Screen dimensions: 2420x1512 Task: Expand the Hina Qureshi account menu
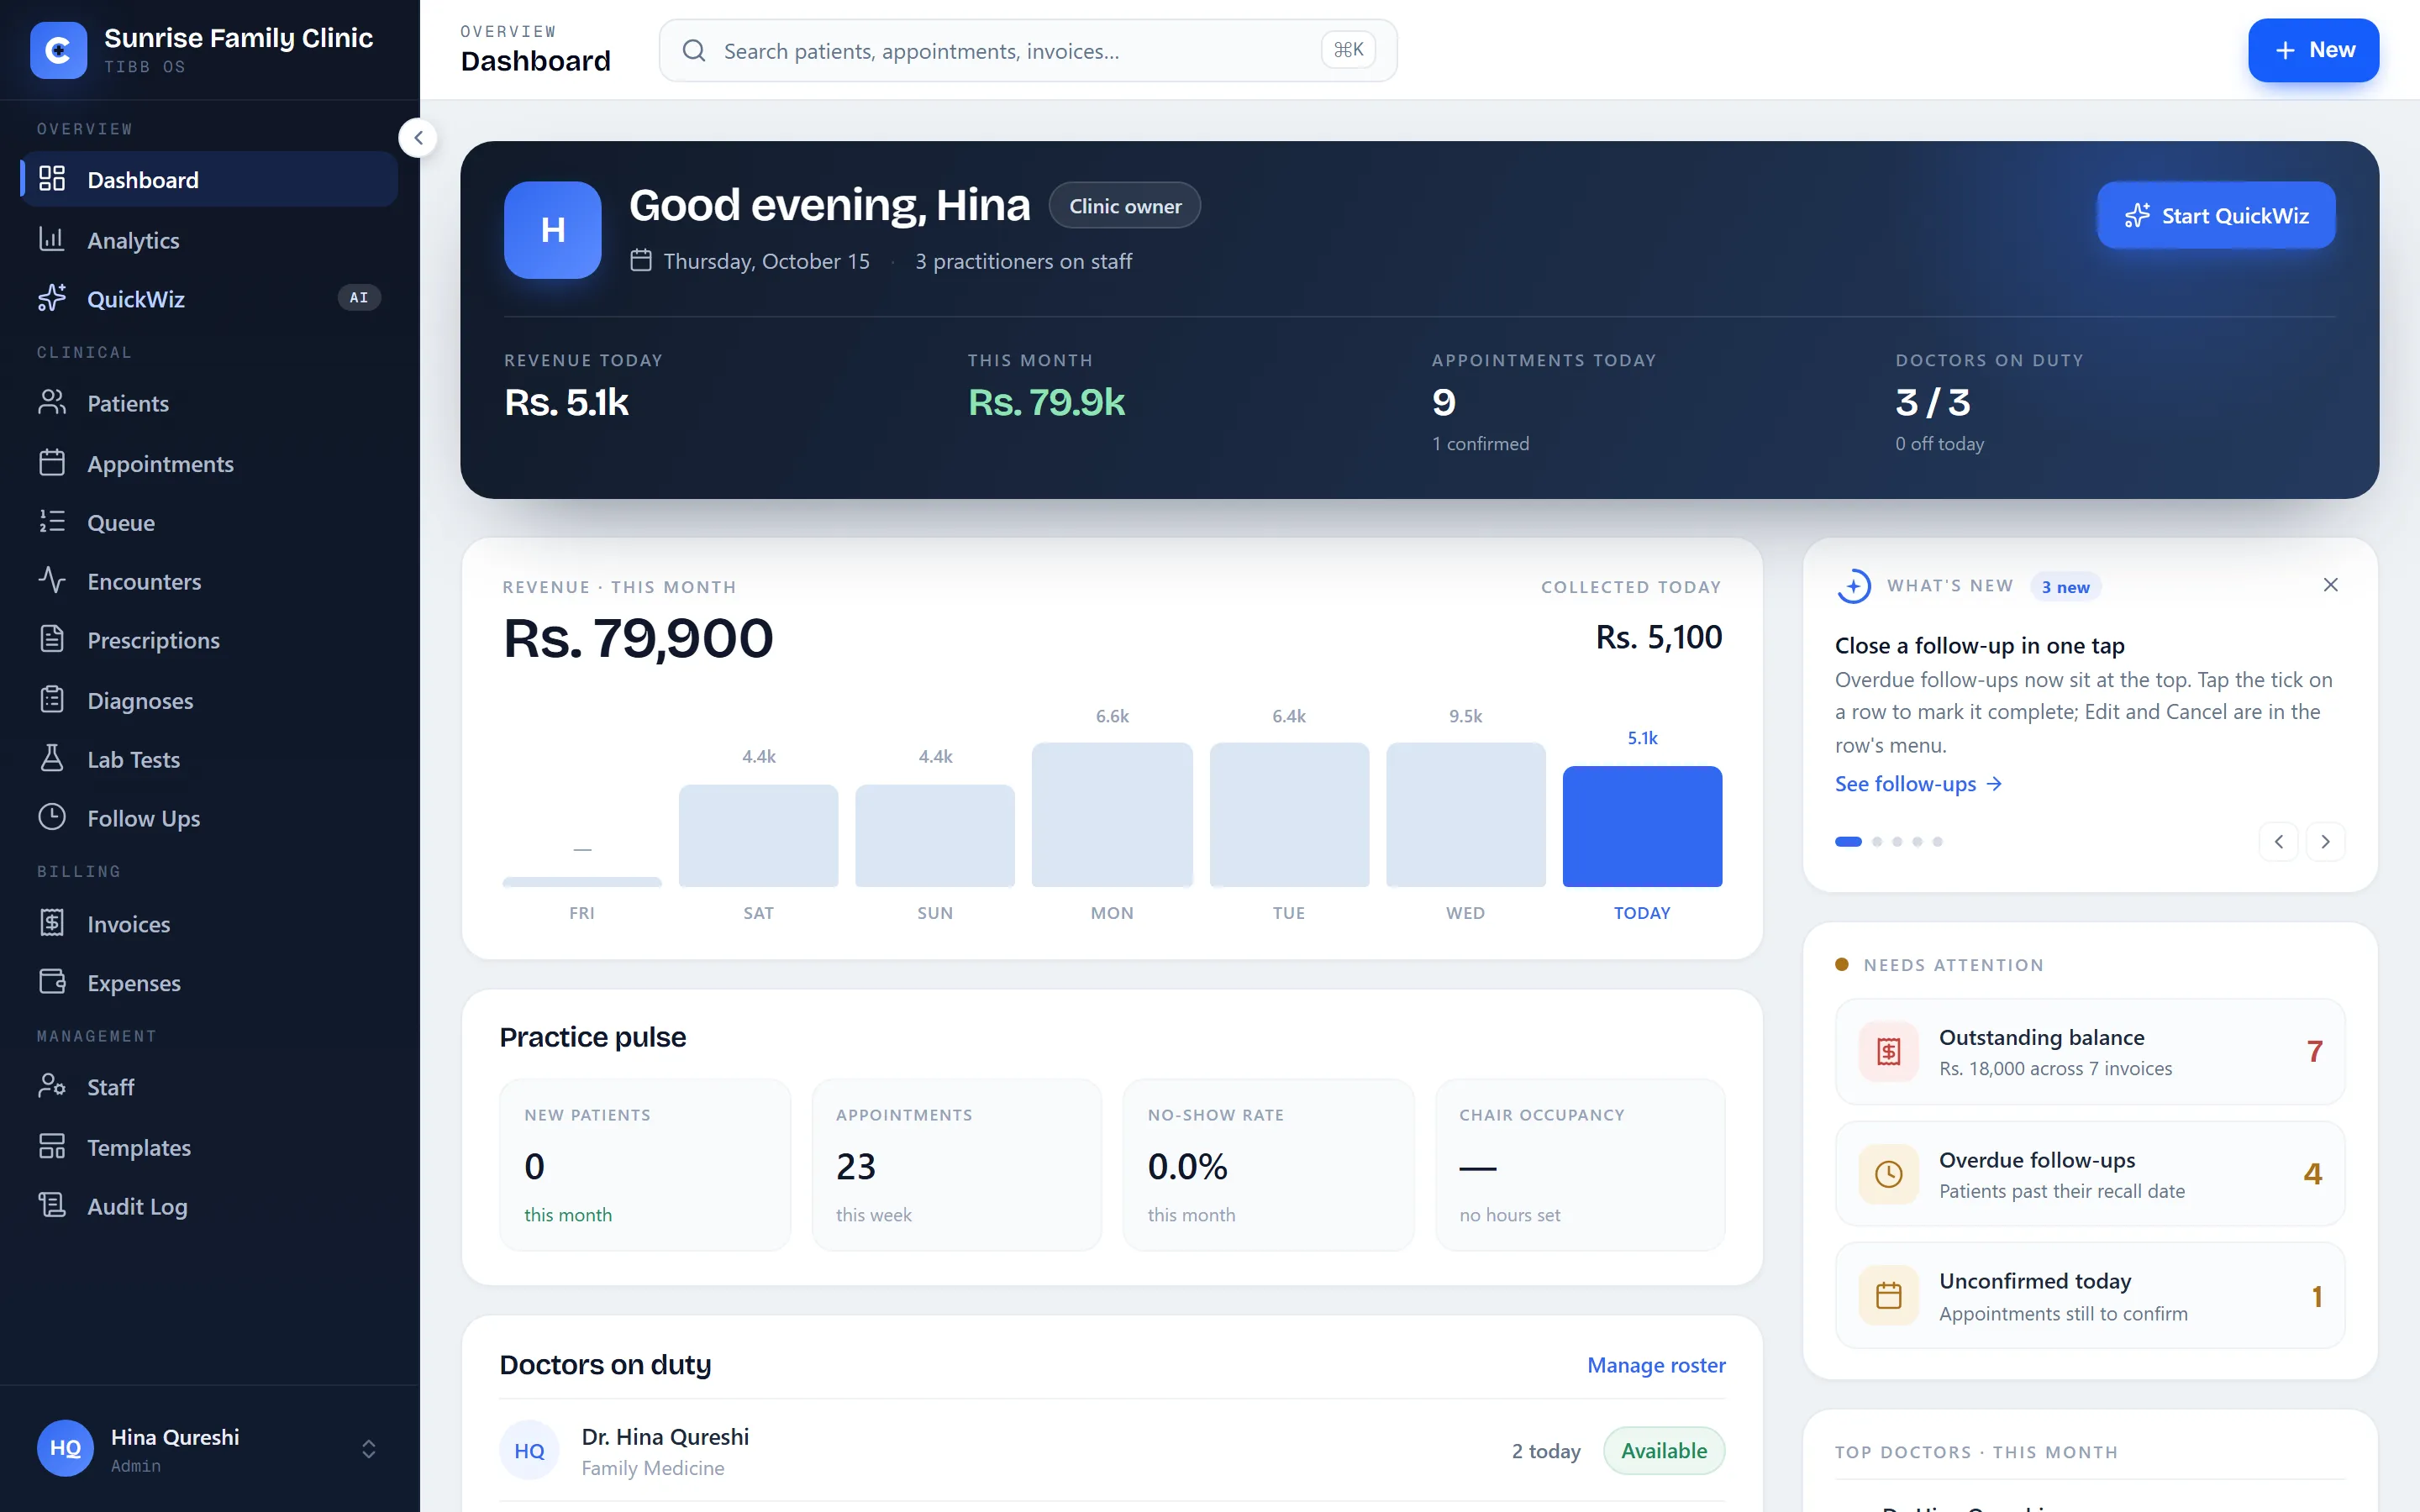(x=209, y=1448)
